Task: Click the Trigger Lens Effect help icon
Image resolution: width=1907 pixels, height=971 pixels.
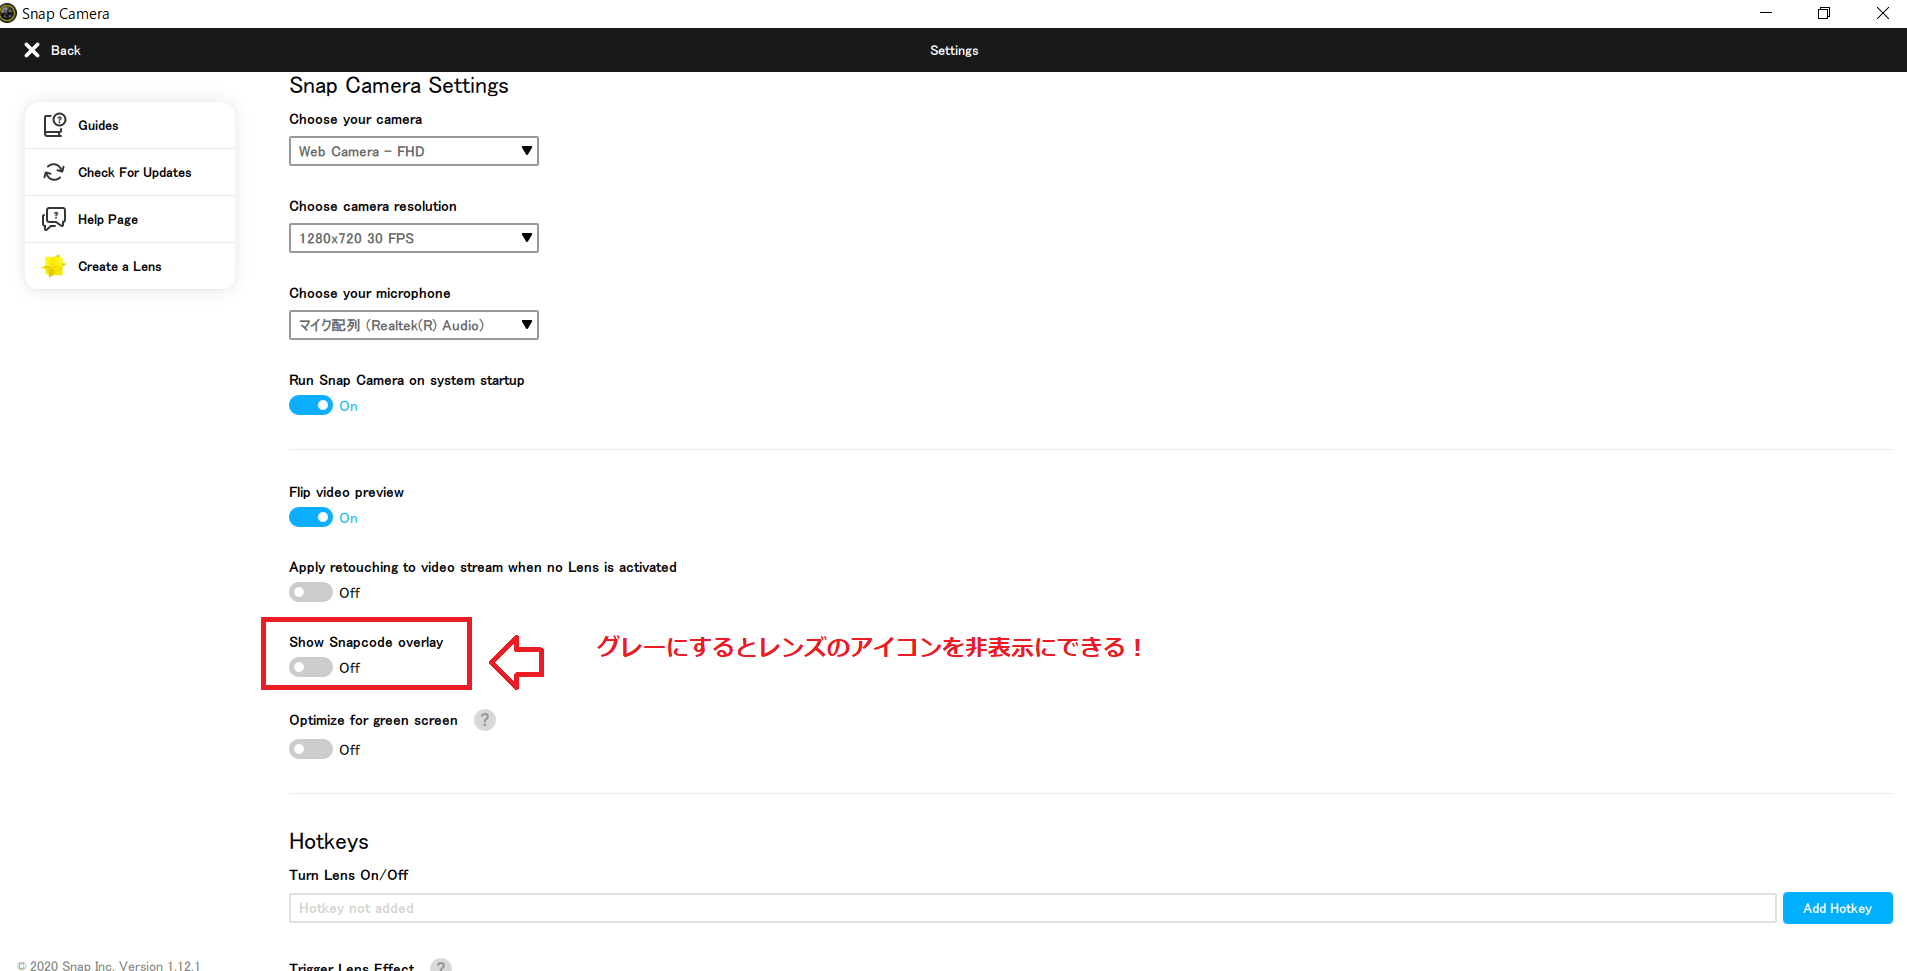Action: click(441, 965)
